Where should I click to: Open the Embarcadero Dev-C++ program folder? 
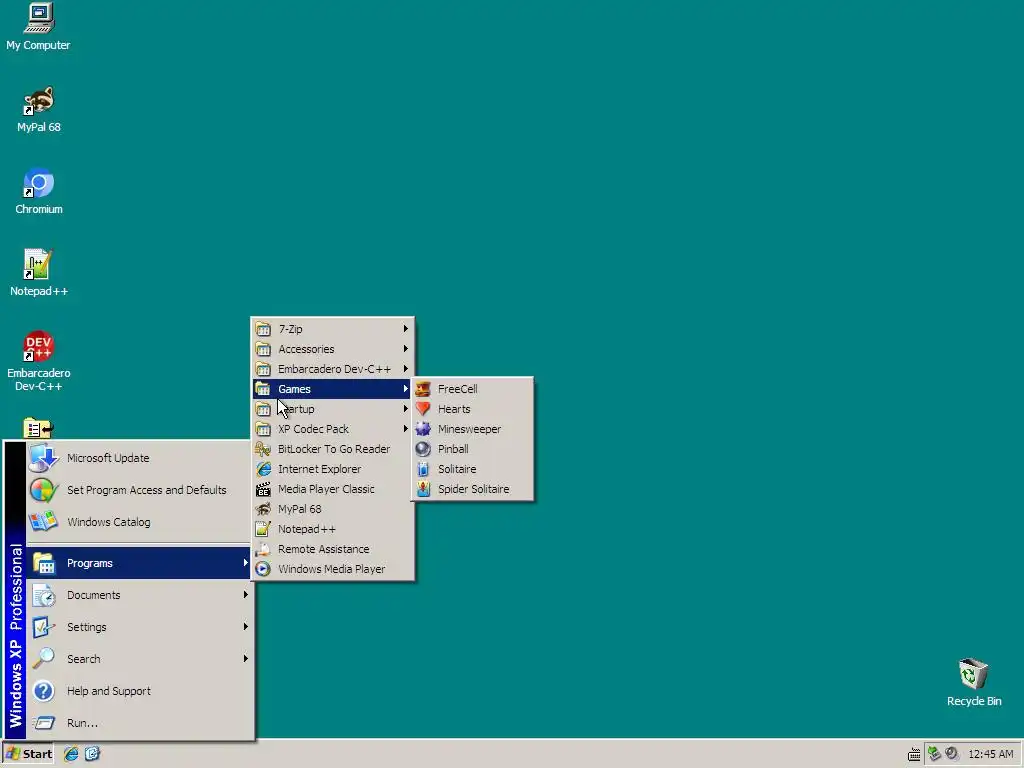(x=332, y=369)
